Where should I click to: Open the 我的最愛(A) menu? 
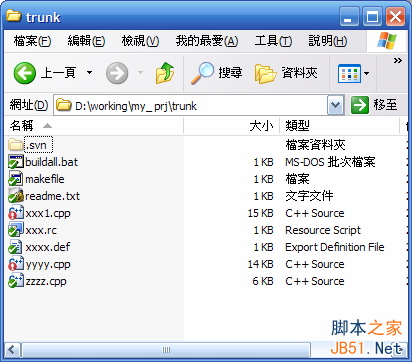pos(207,41)
